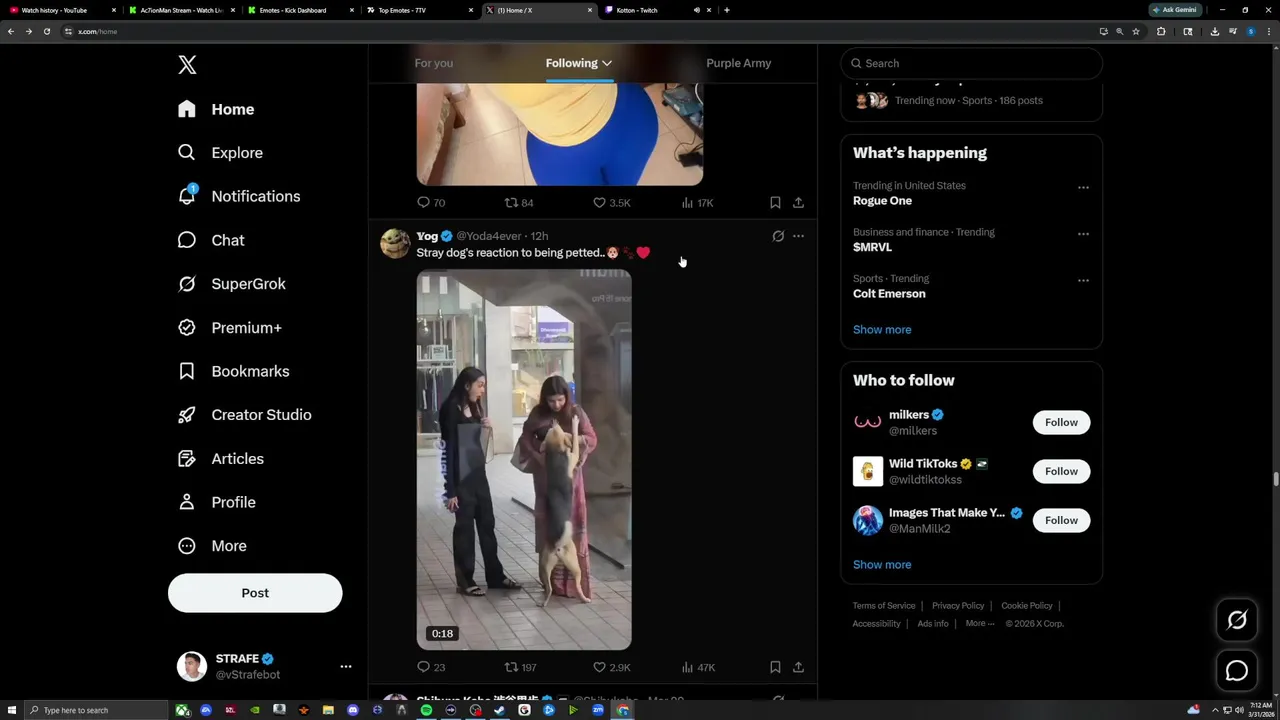
Task: Open Articles in the sidebar
Action: point(221,459)
